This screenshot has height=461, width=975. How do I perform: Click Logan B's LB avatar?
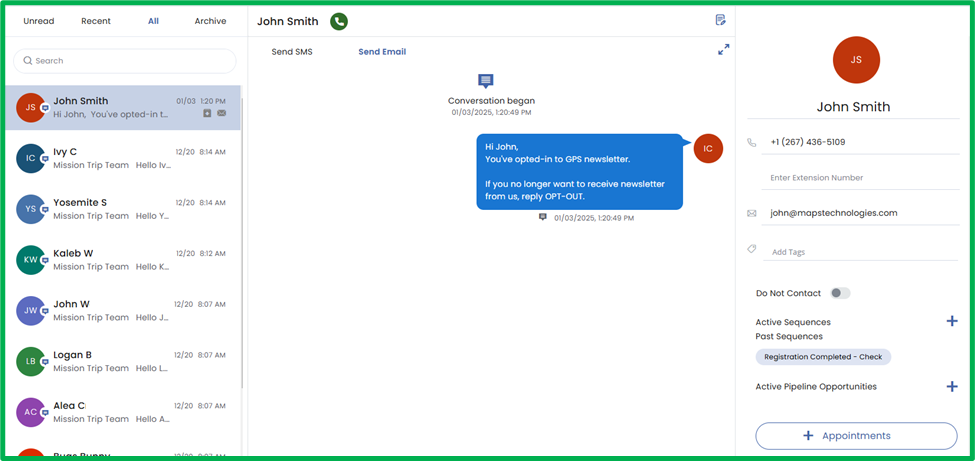coord(30,361)
